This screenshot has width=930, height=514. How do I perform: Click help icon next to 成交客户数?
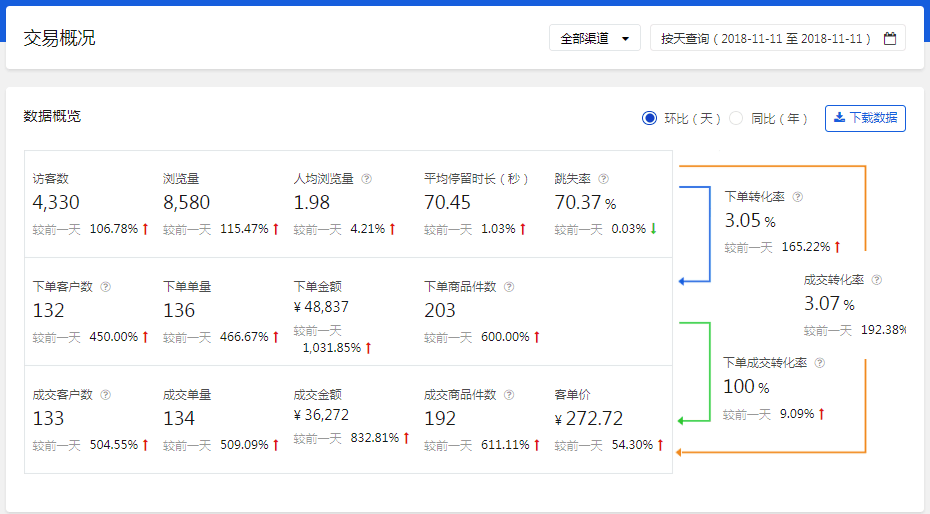[106, 395]
